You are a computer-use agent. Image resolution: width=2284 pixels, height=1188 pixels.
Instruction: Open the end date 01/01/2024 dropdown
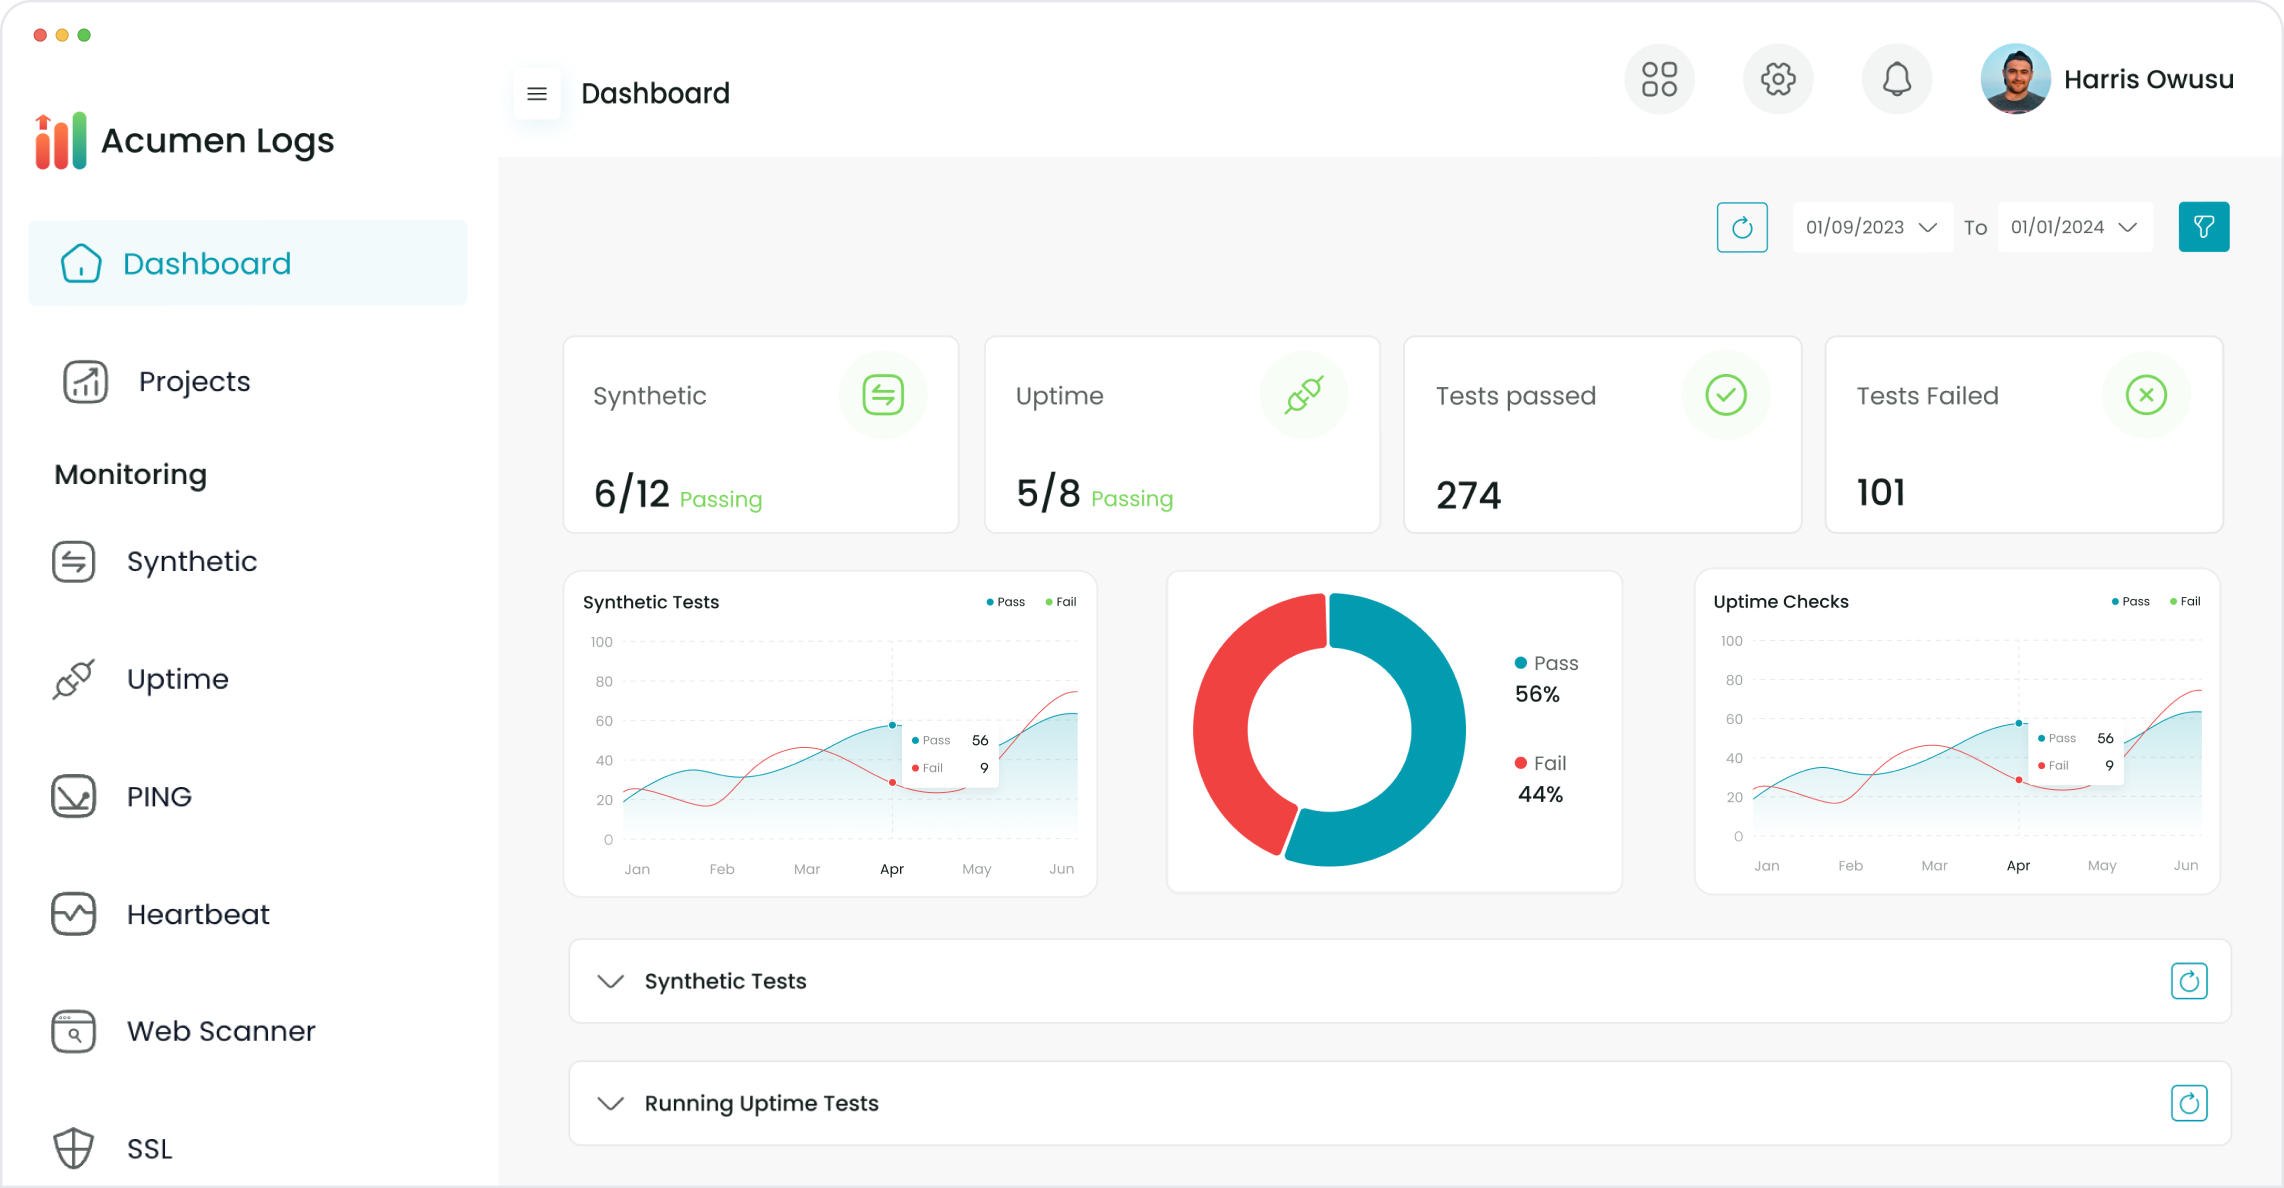[x=2075, y=227]
